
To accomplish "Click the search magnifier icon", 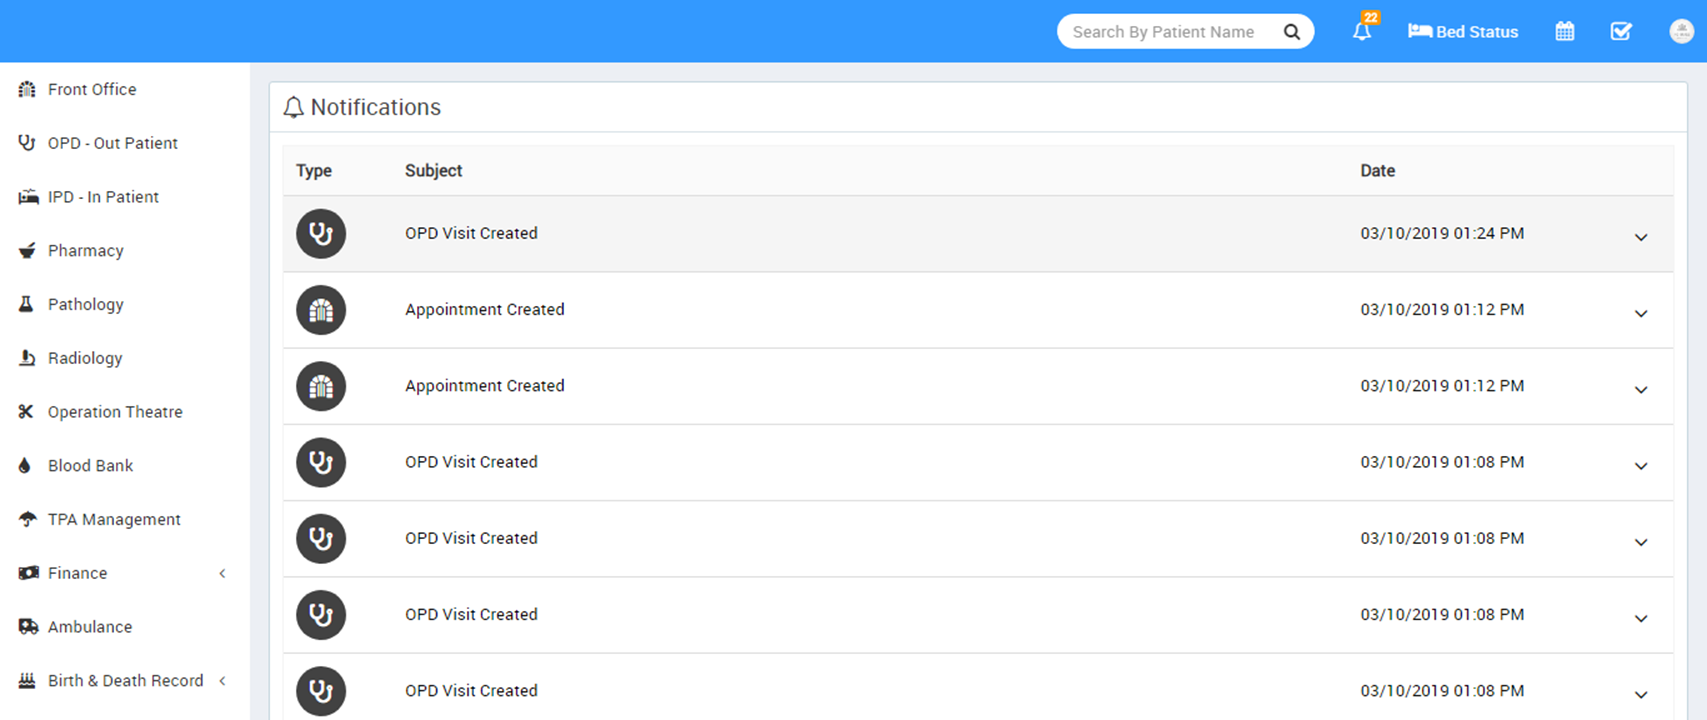I will pos(1292,32).
